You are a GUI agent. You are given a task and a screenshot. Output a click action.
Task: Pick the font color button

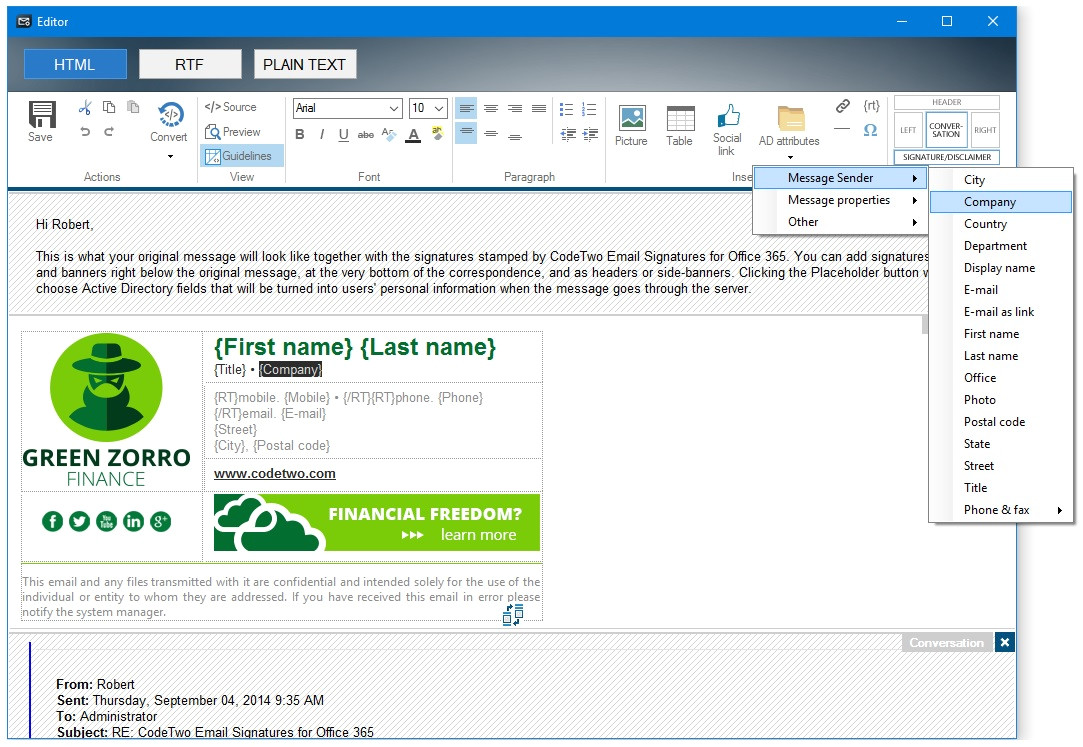pyautogui.click(x=412, y=135)
